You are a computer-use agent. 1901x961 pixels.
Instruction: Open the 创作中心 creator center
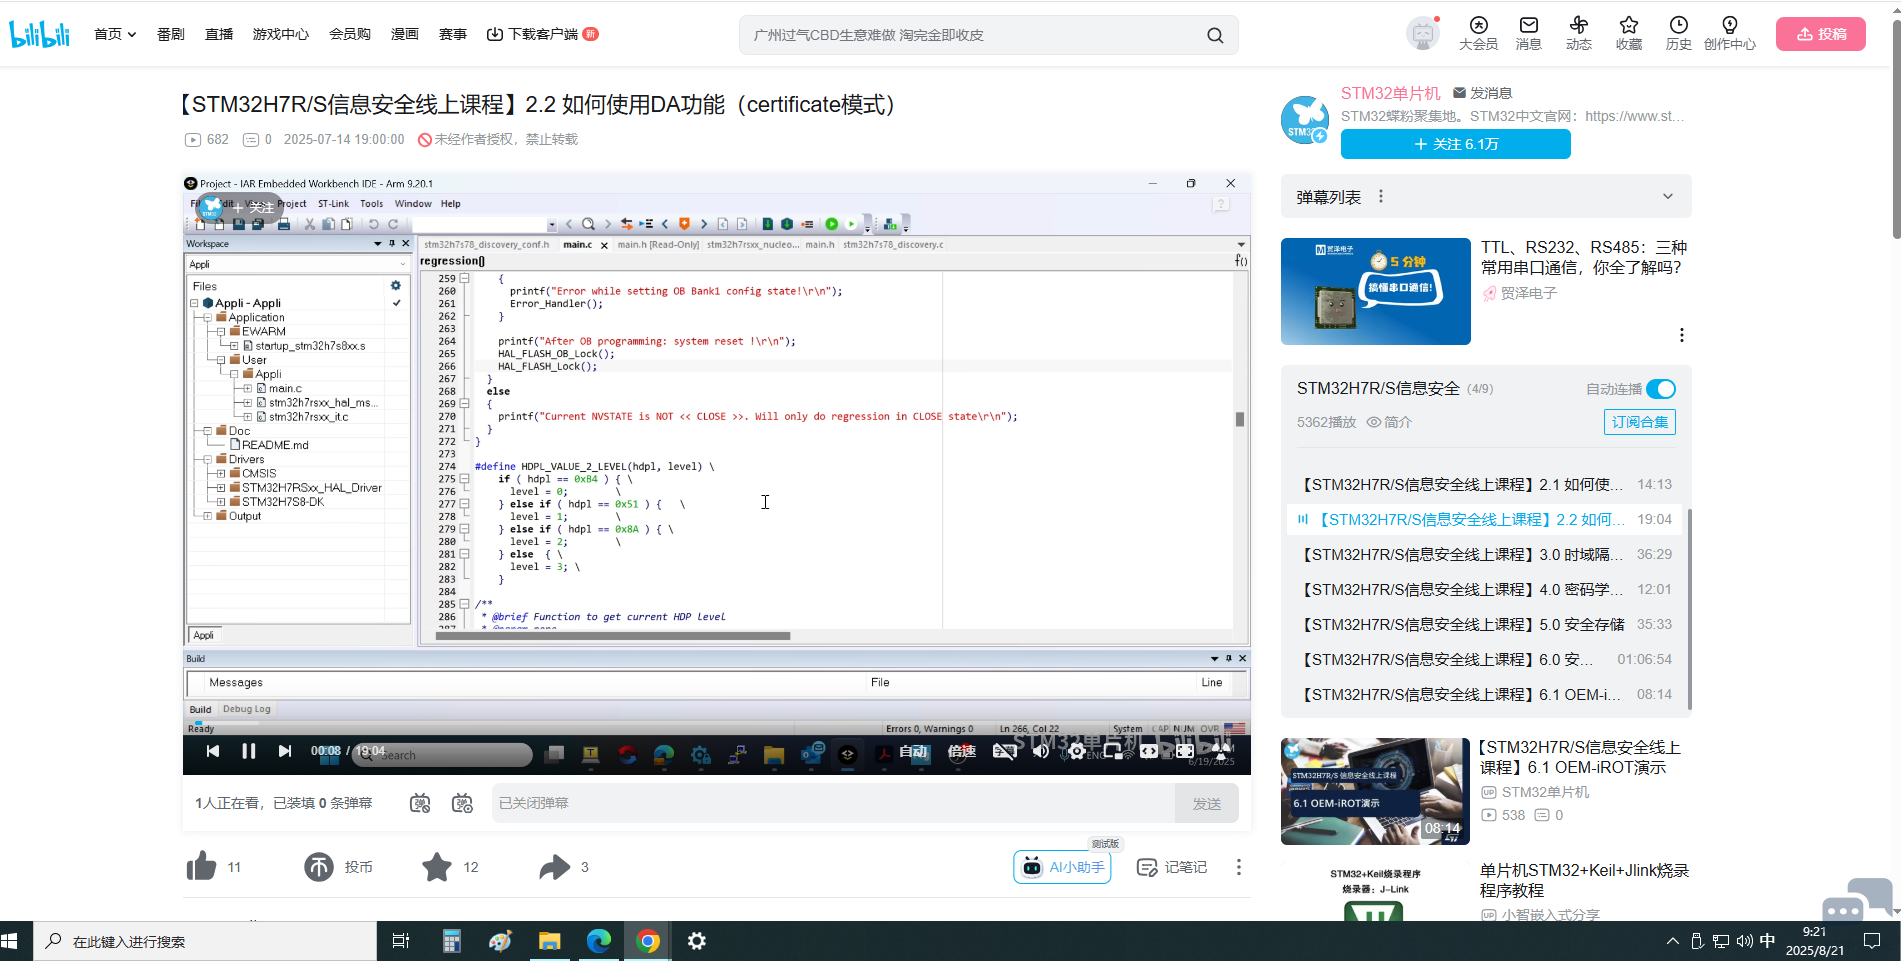tap(1729, 34)
